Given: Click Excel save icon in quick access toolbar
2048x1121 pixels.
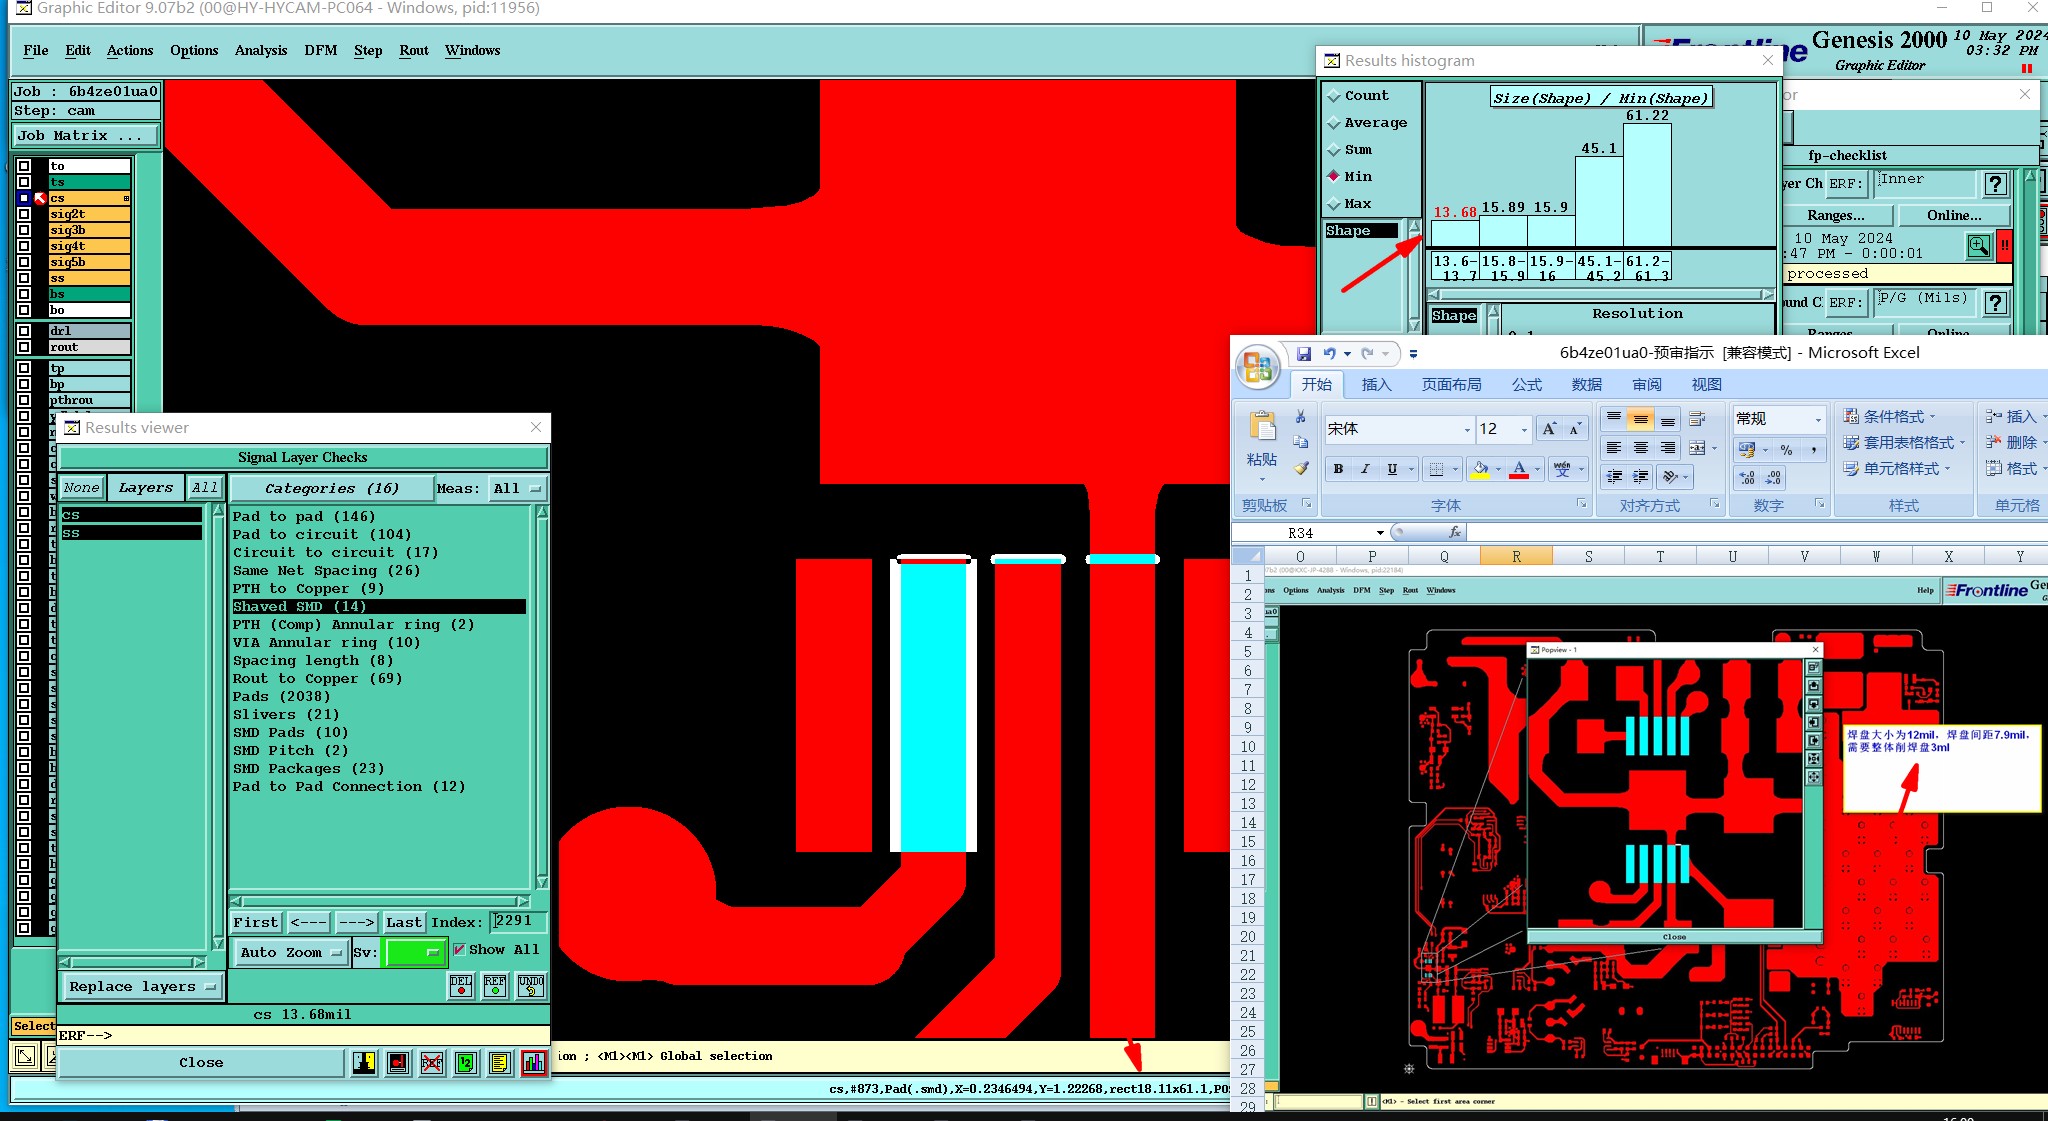Looking at the screenshot, I should (1303, 353).
